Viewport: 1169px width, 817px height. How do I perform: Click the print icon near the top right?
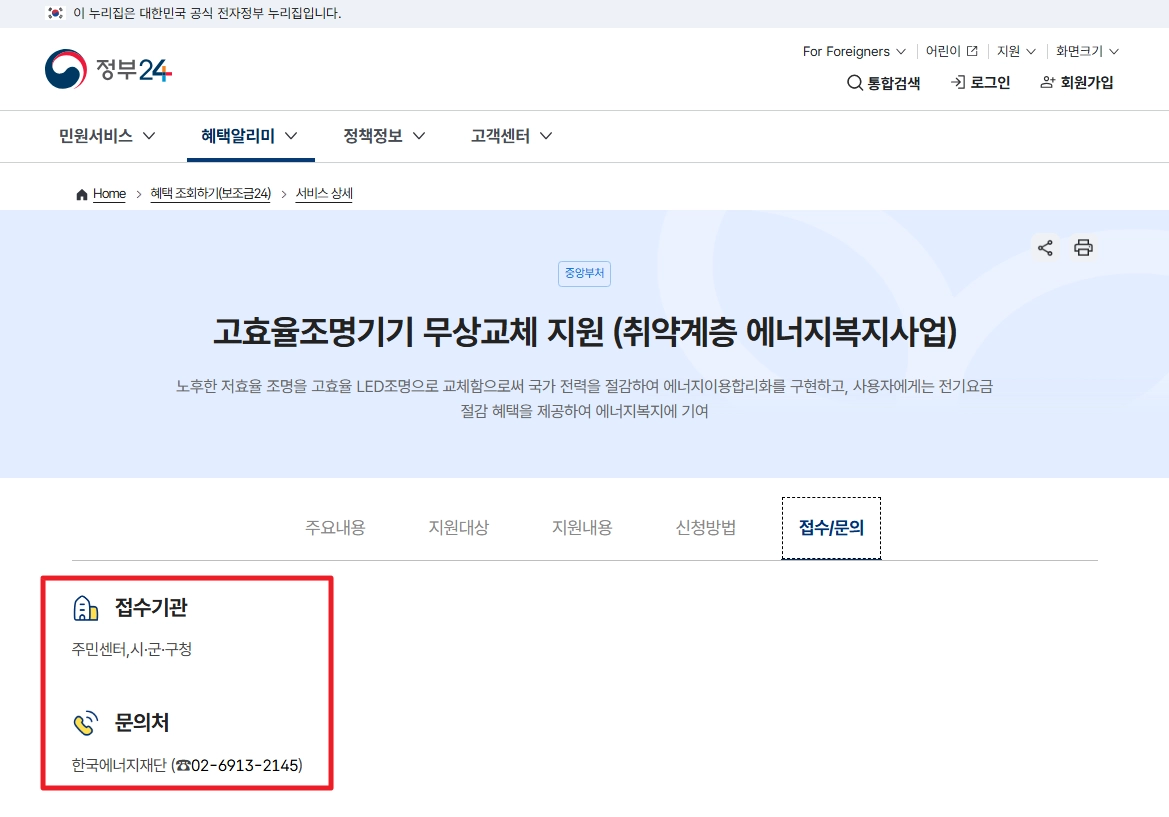click(x=1083, y=247)
